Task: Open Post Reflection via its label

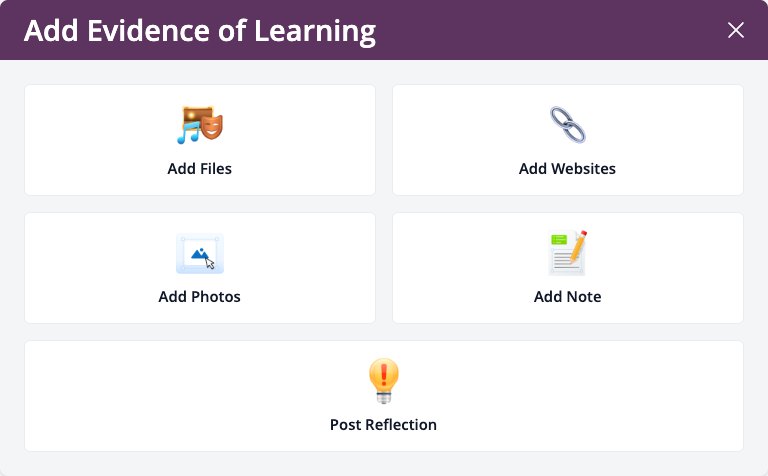Action: point(383,425)
